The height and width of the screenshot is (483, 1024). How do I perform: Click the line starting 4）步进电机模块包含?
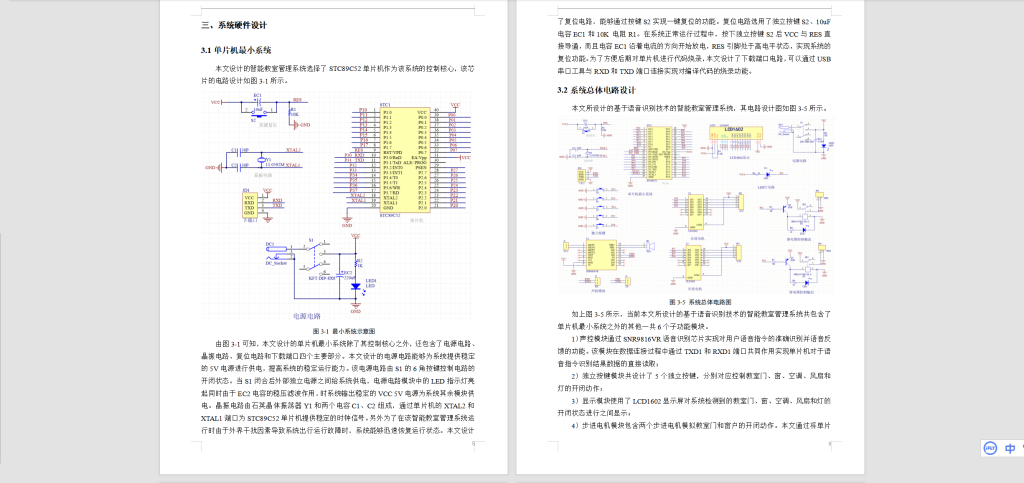click(701, 425)
